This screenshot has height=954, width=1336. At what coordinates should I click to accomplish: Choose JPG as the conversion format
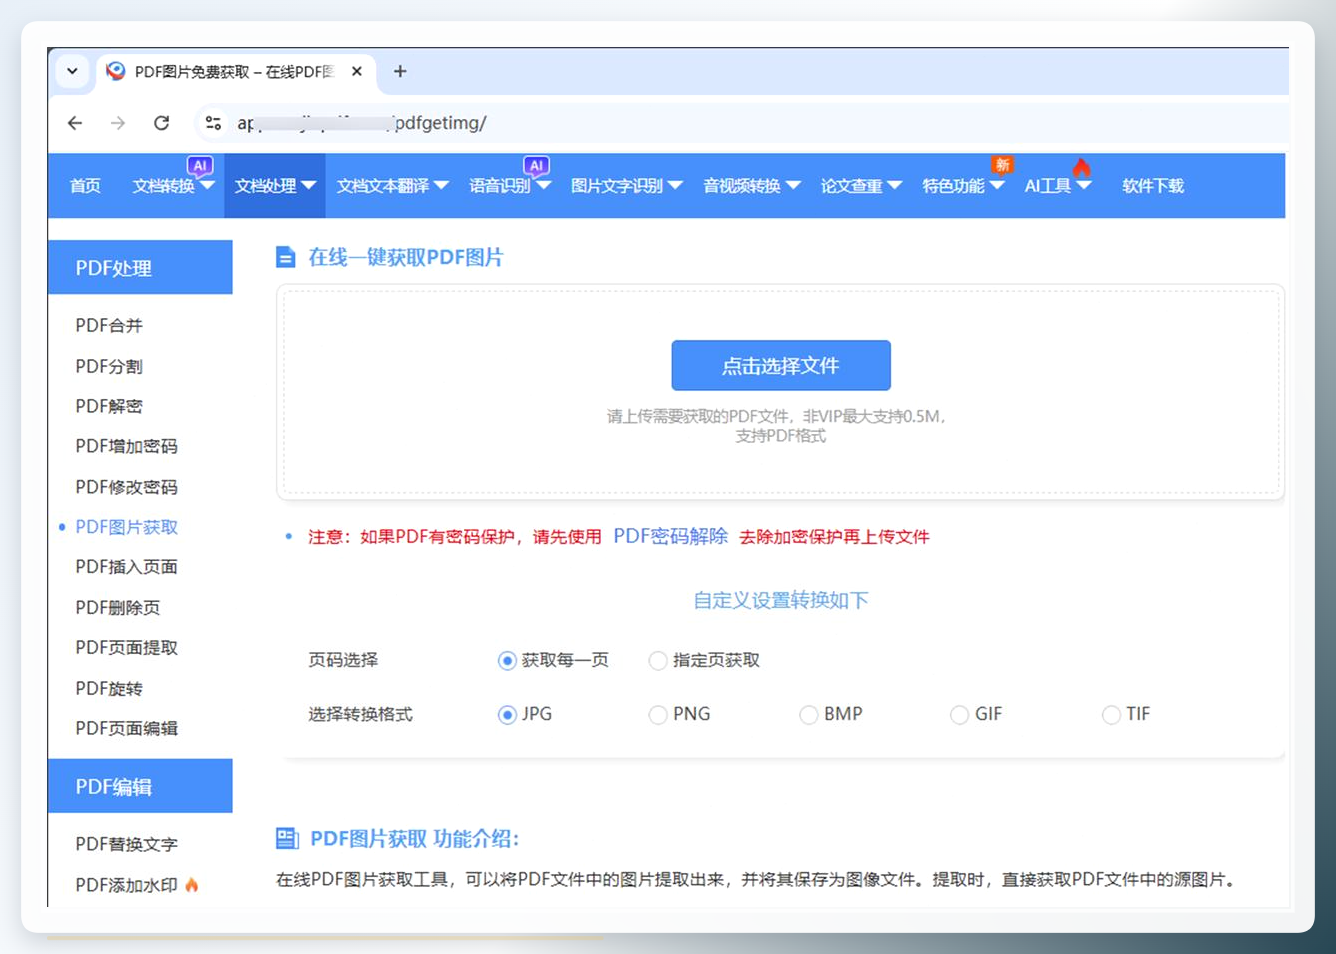pyautogui.click(x=507, y=715)
